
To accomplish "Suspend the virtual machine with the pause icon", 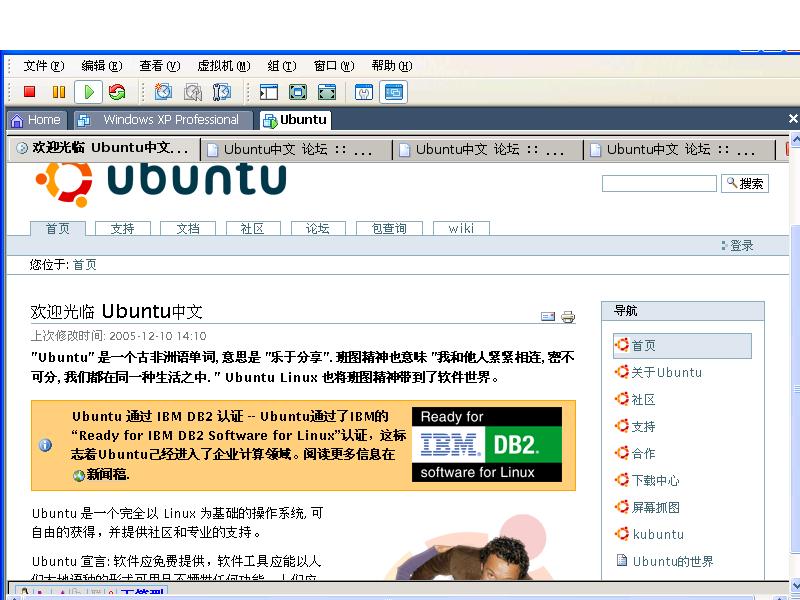I will click(x=59, y=92).
